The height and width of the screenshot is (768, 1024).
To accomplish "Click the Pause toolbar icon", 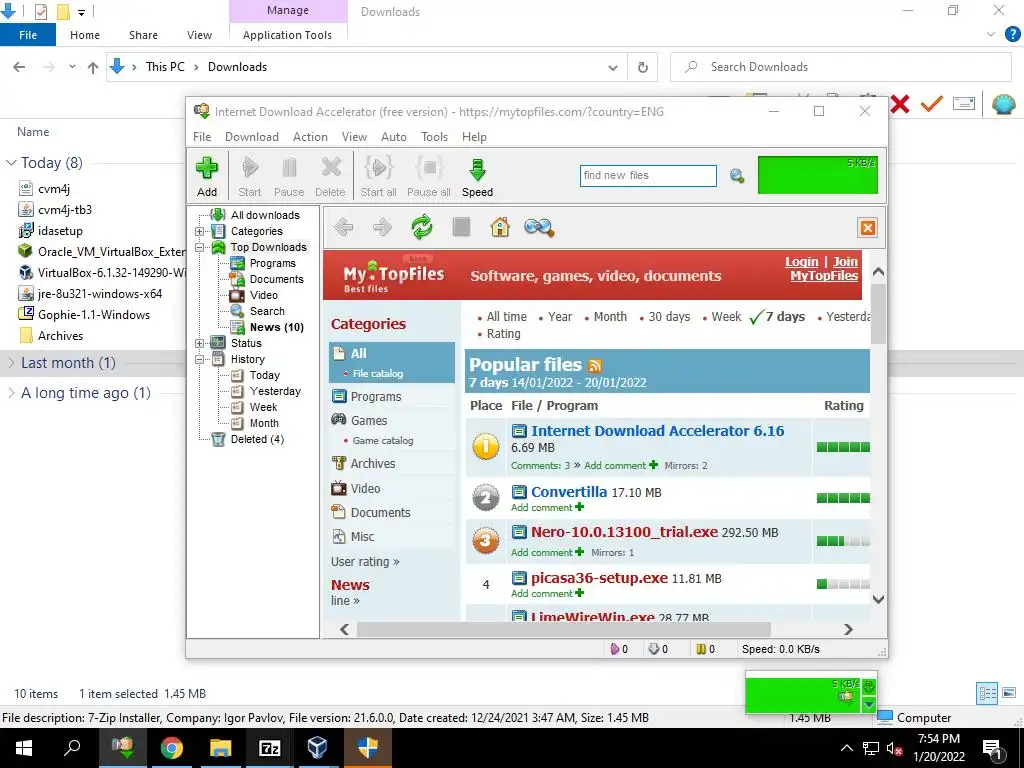I will [289, 168].
